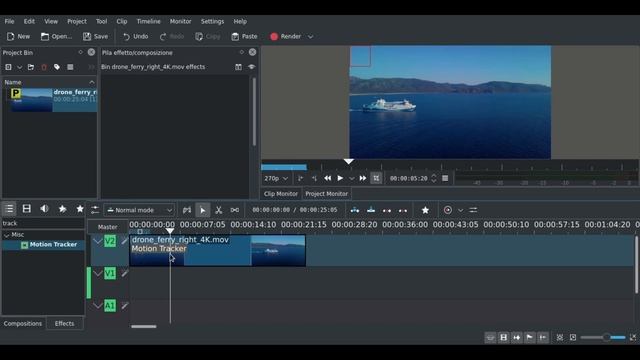Select the drone_ferry_right clip thumbnail in bin
Screen dimensions: 640x360
coord(32,100)
